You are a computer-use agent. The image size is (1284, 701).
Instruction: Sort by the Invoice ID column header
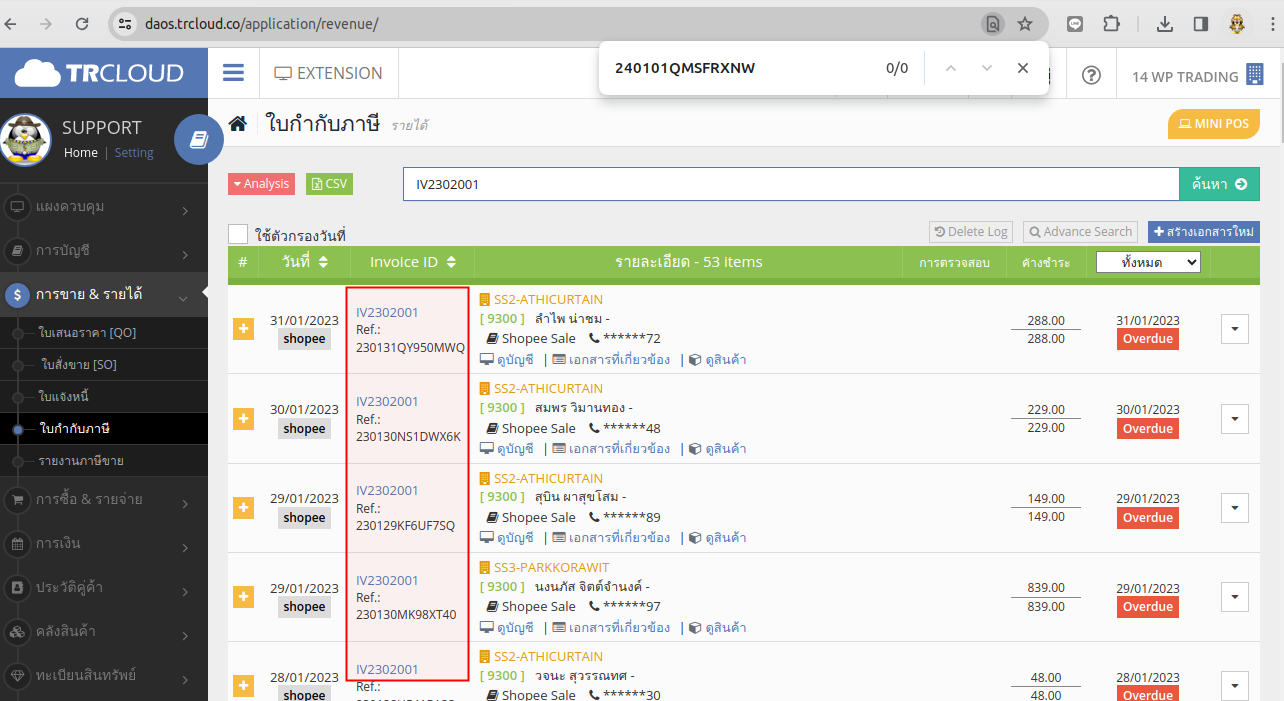click(x=412, y=262)
